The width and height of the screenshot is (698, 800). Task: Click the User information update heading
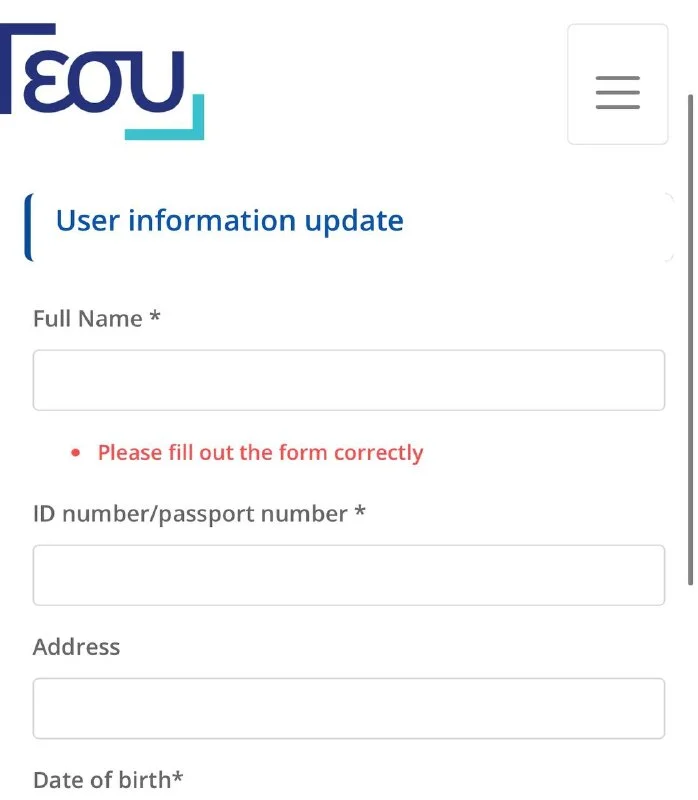point(230,221)
